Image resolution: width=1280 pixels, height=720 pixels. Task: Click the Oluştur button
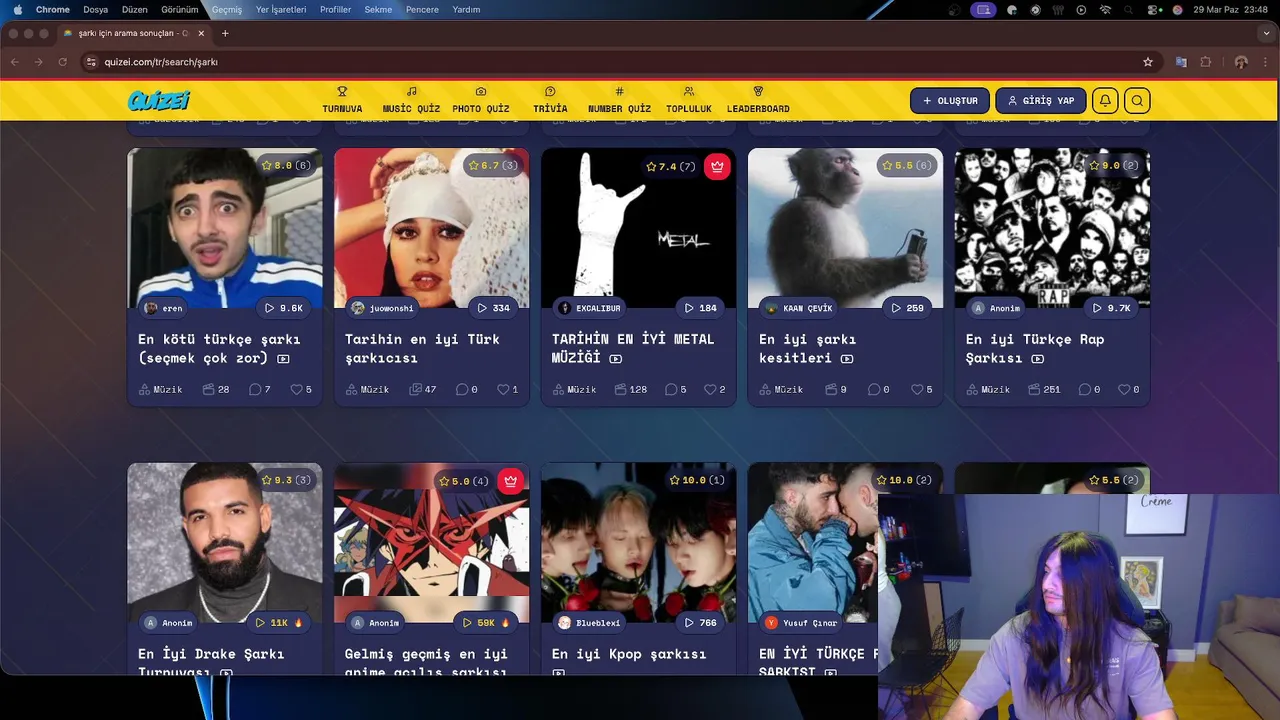950,101
